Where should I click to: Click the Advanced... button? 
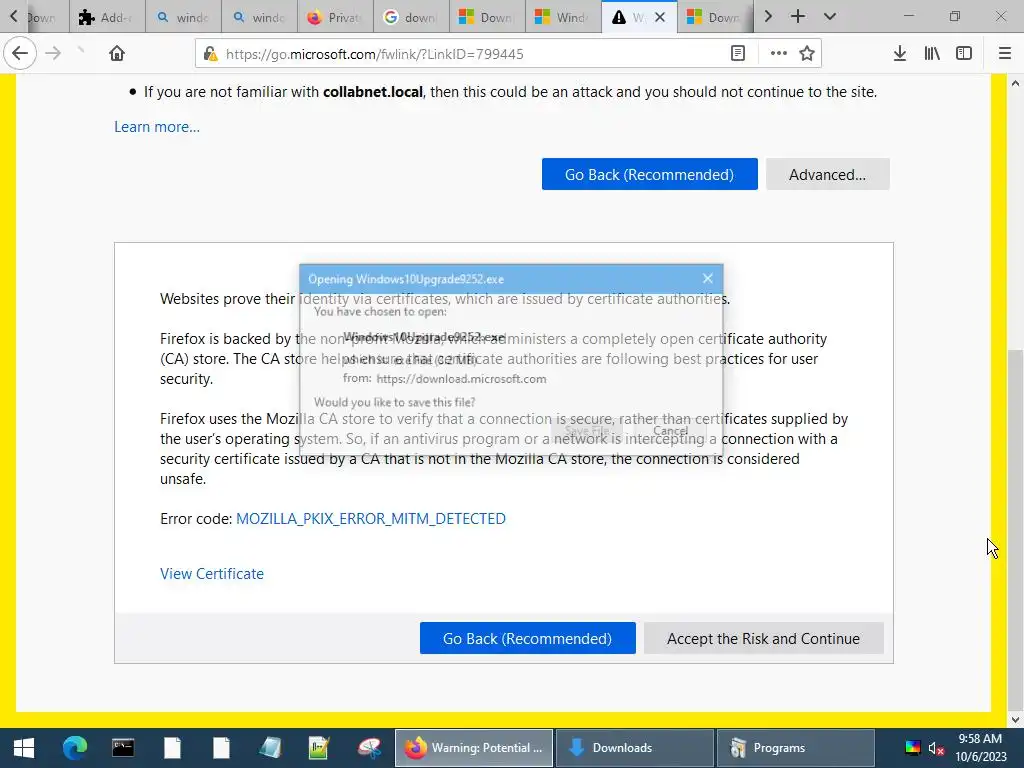tap(827, 174)
